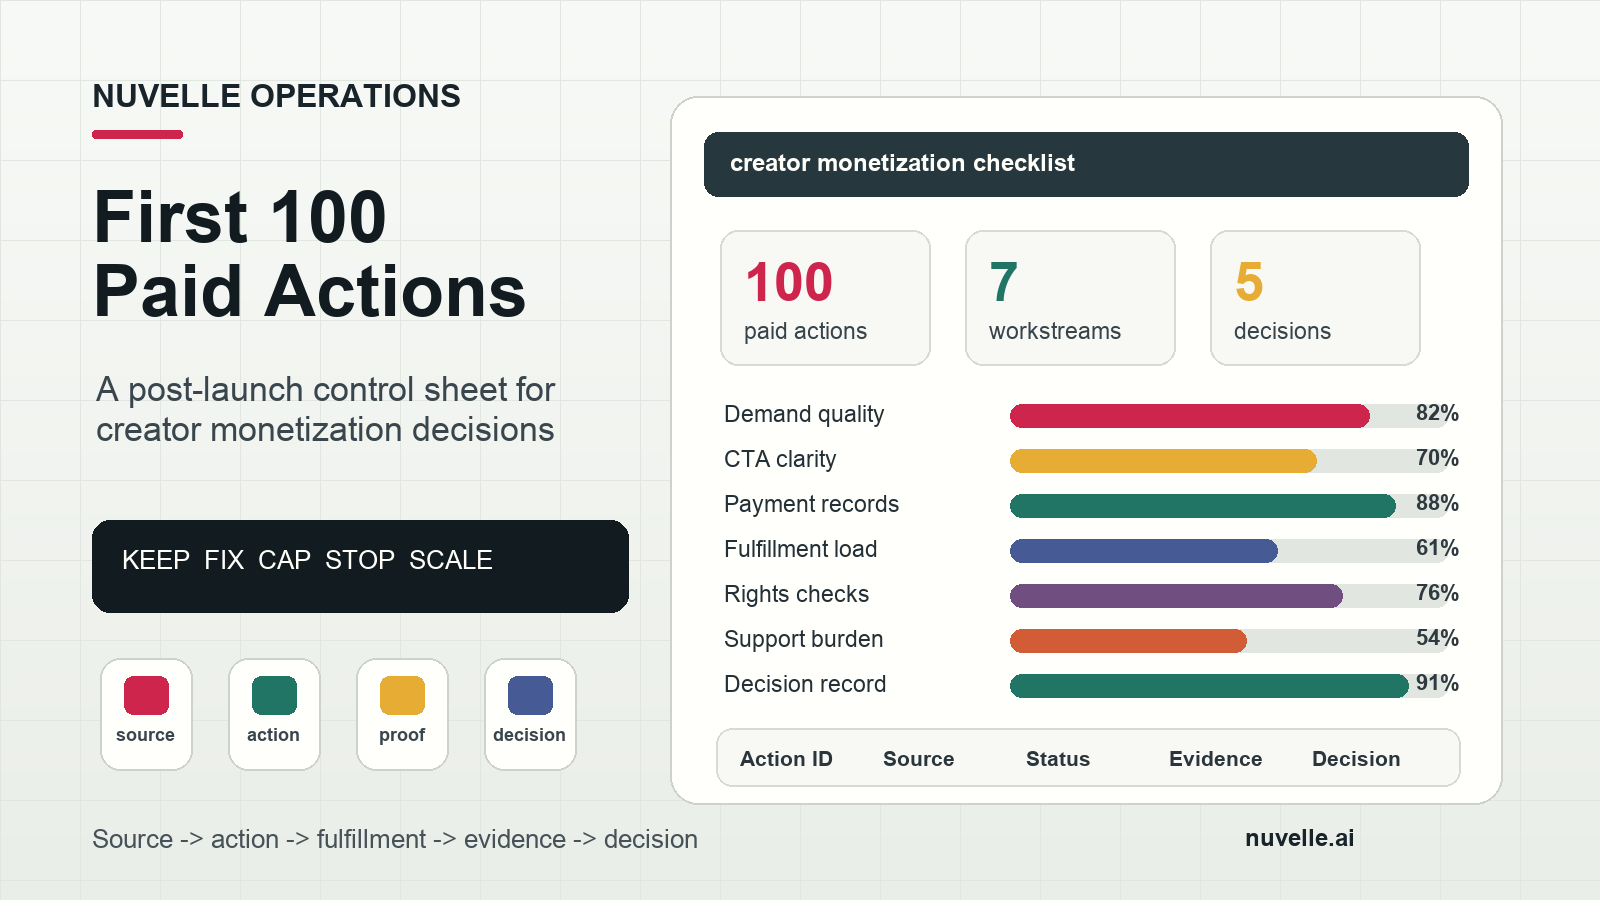
Task: Click the yellow CTA clarity bar
Action: [x=1163, y=461]
